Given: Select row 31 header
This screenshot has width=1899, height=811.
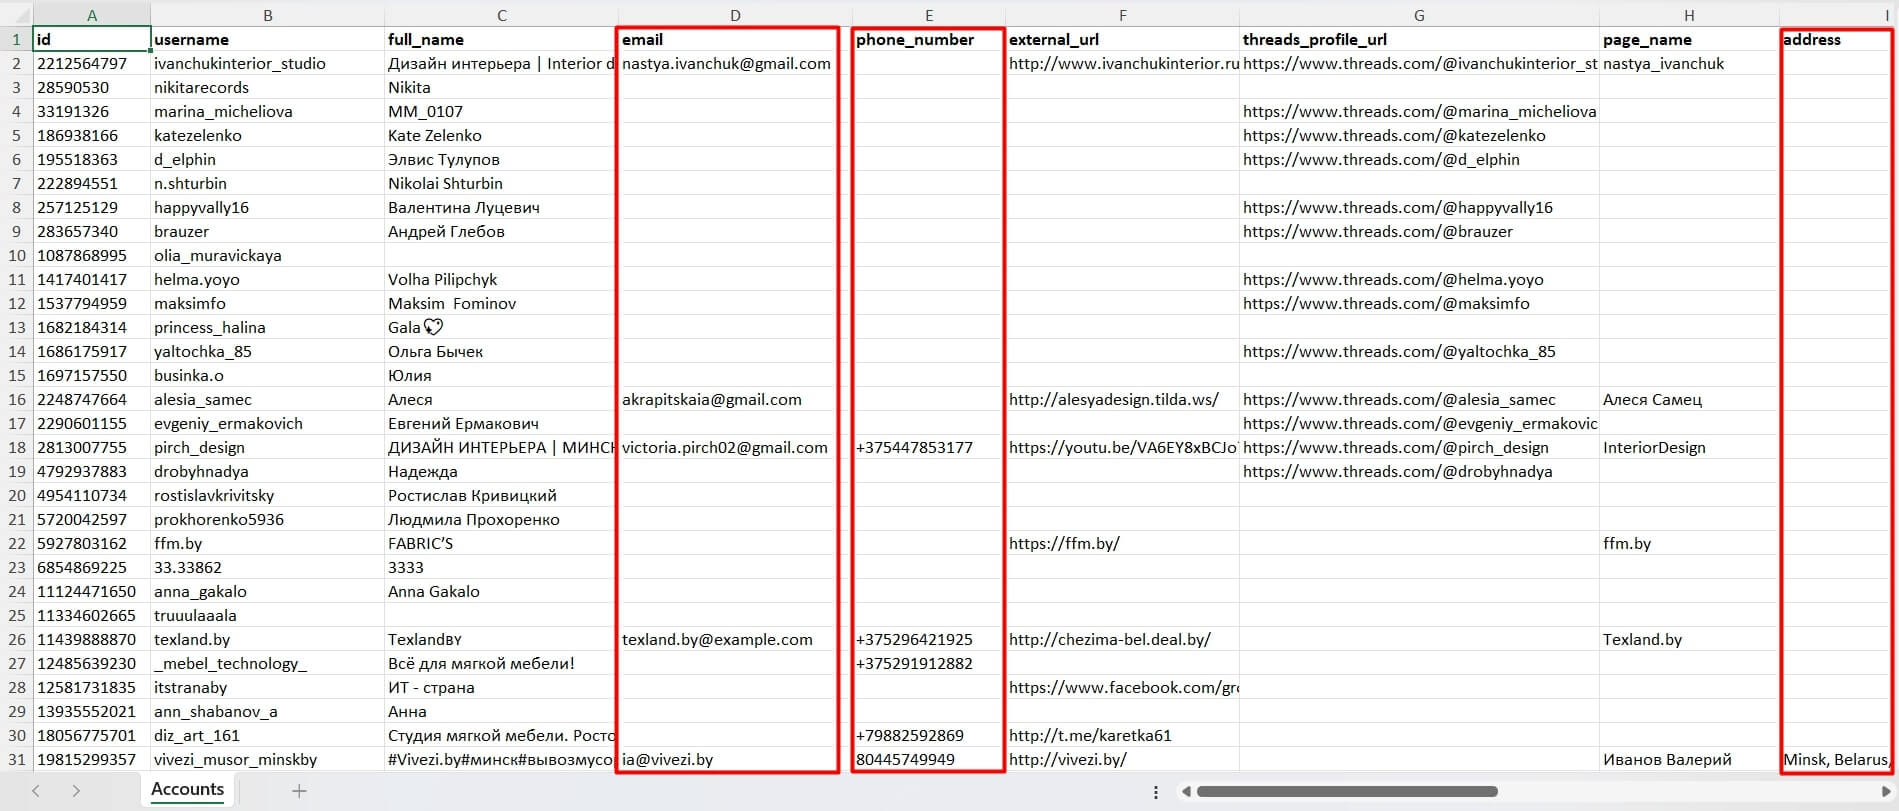Looking at the screenshot, I should [16, 759].
